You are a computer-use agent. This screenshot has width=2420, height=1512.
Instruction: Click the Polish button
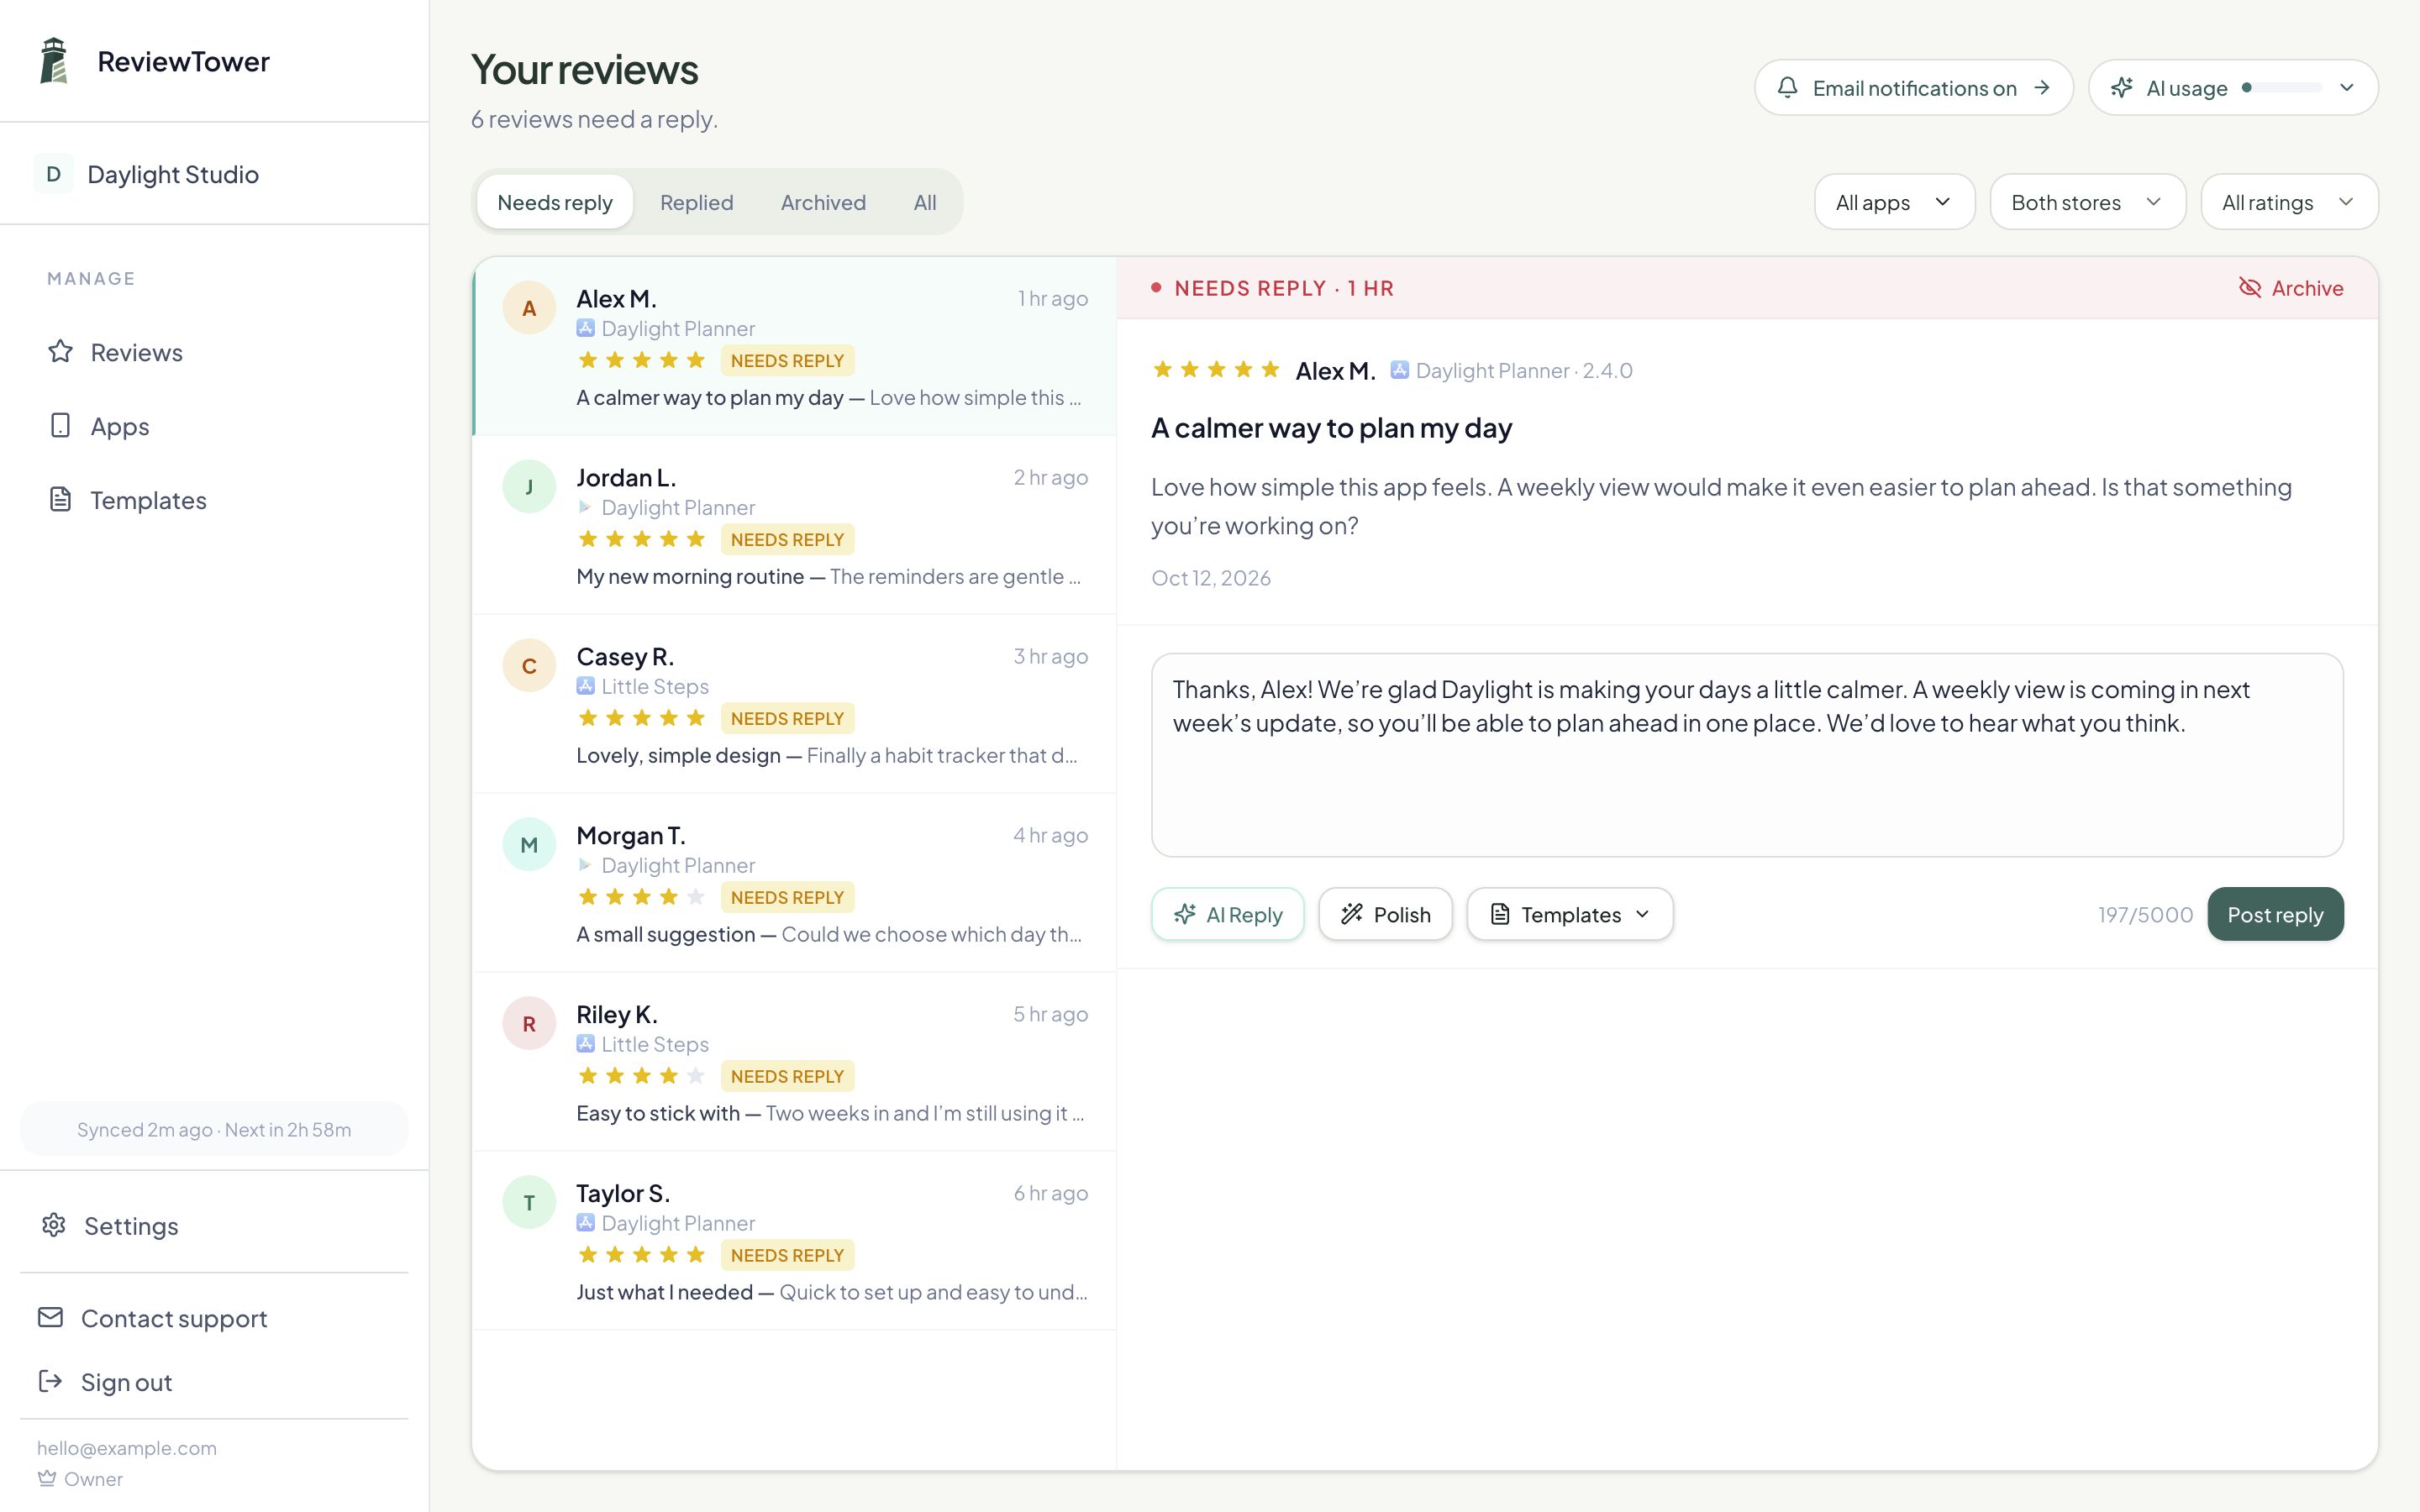[x=1385, y=914]
